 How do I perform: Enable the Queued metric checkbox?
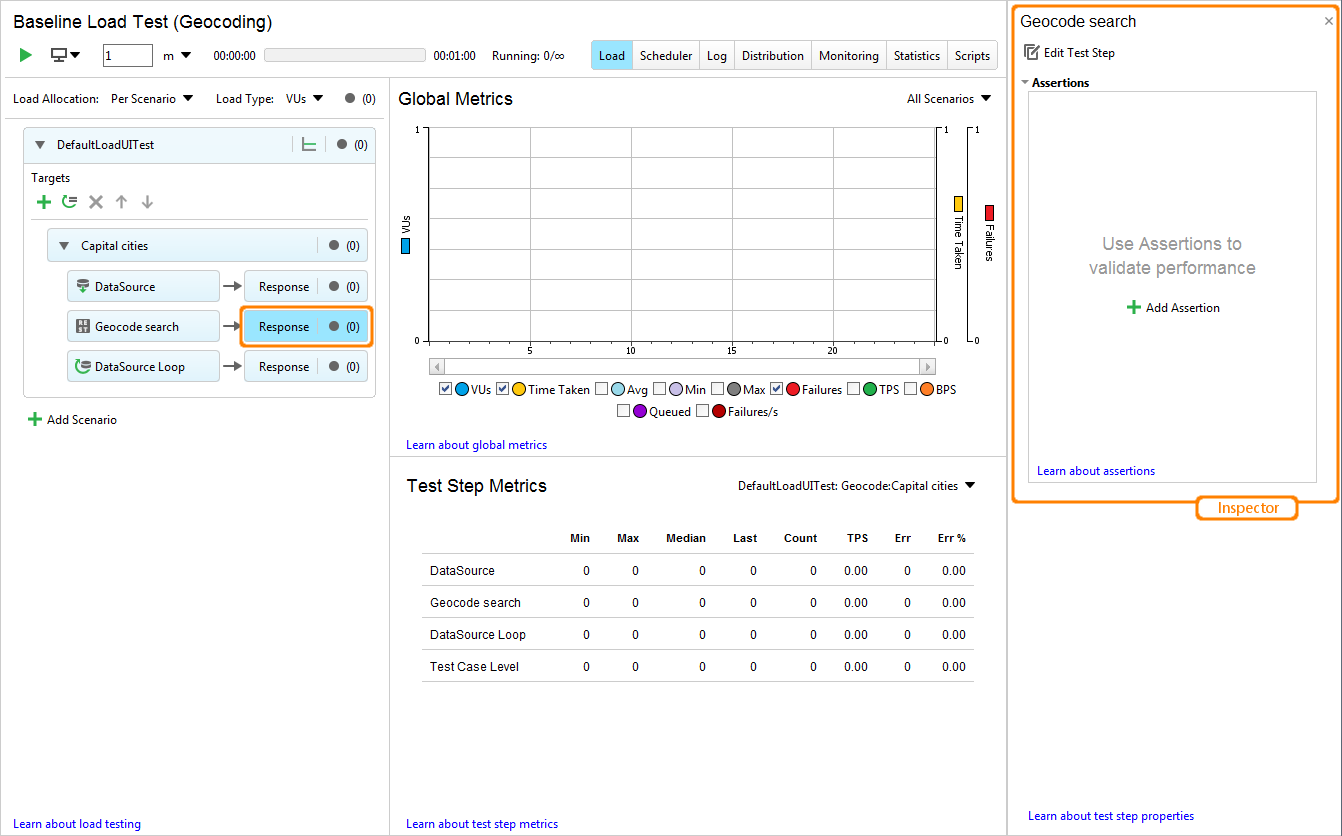coord(624,410)
